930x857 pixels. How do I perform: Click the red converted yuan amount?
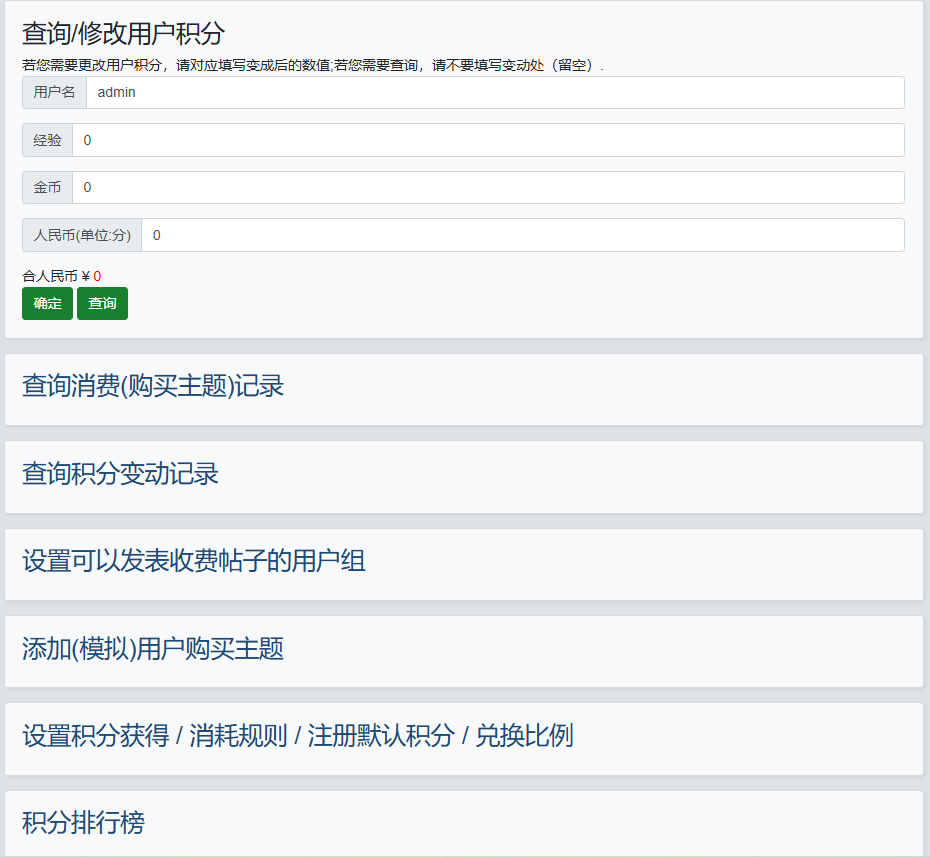click(97, 276)
